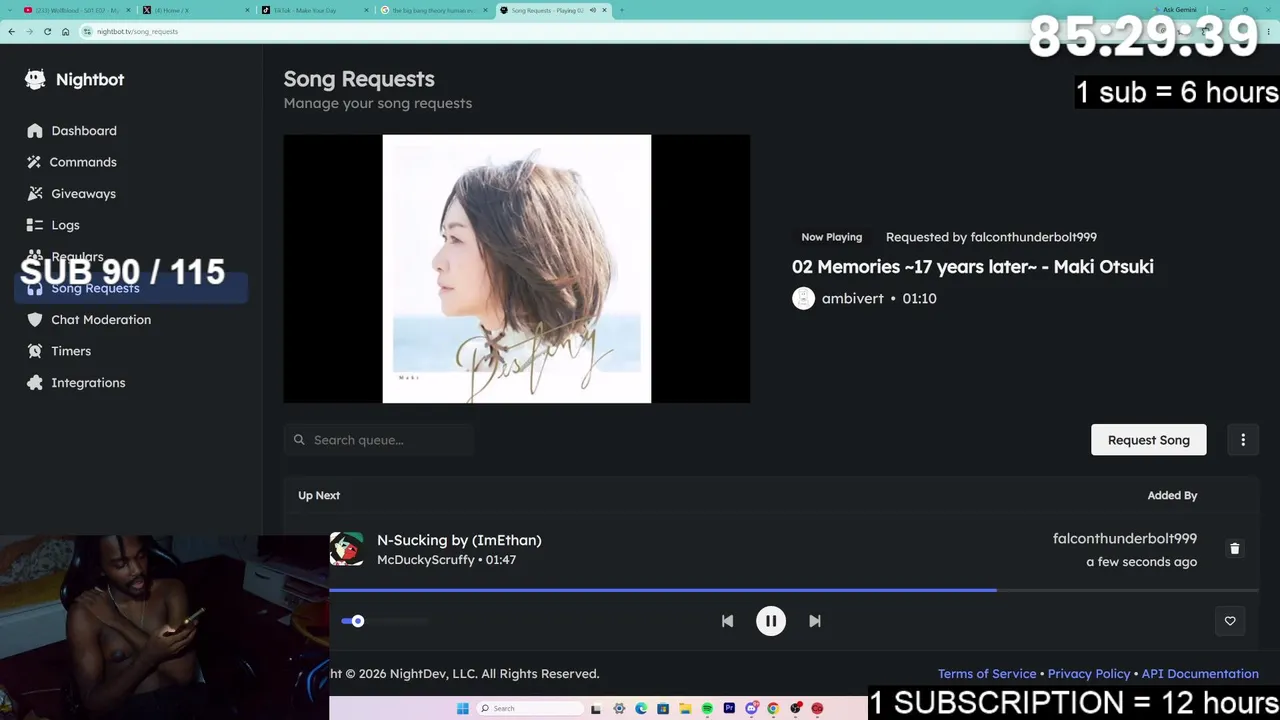Image resolution: width=1280 pixels, height=720 pixels.
Task: Open the Terms of Service link
Action: (987, 674)
